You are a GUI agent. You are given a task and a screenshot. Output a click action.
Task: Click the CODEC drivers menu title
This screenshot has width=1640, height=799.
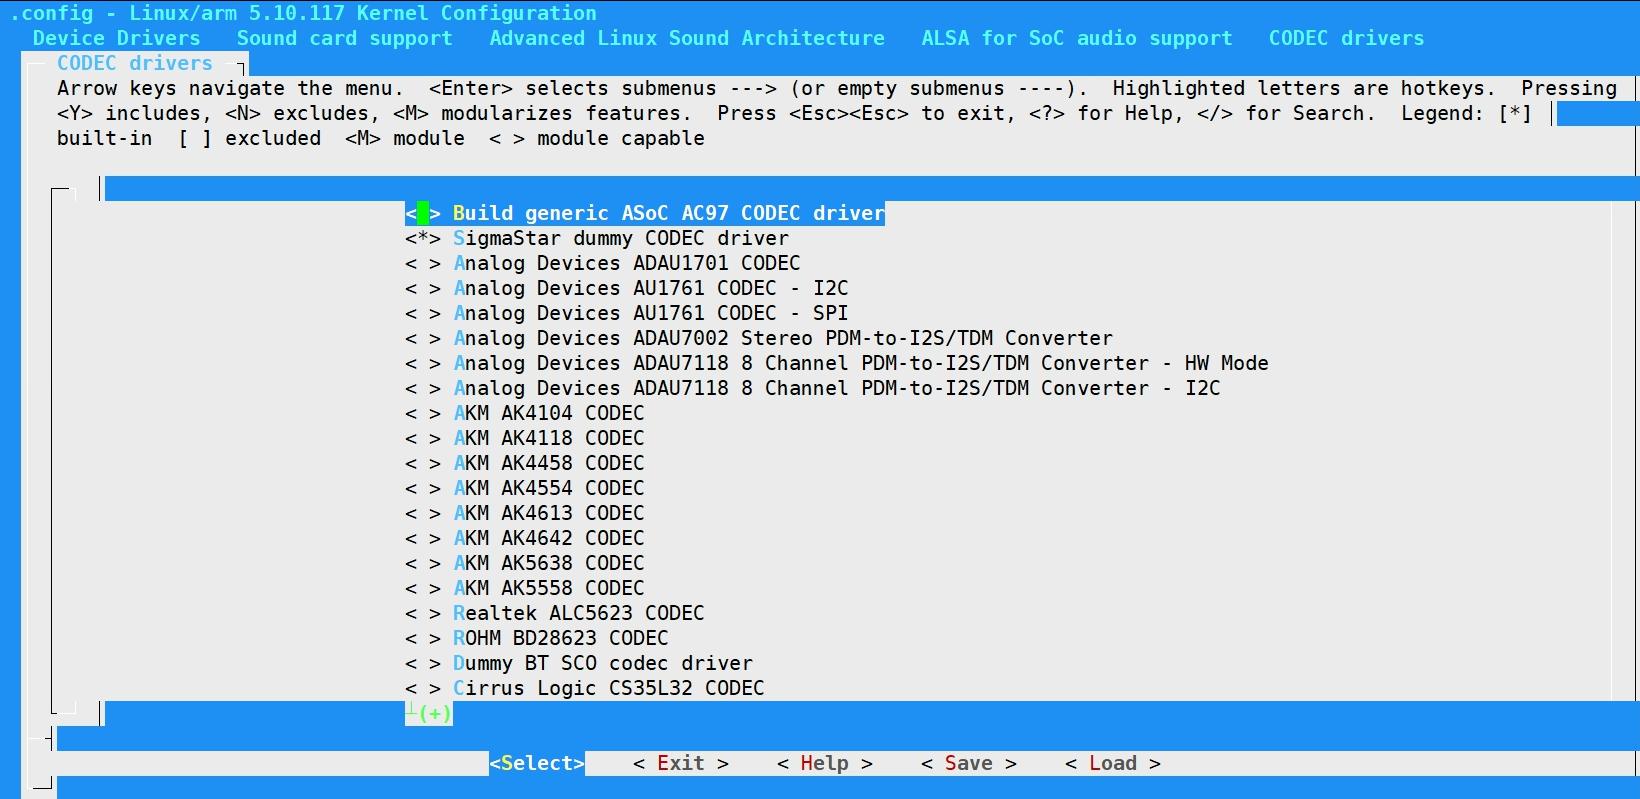135,63
